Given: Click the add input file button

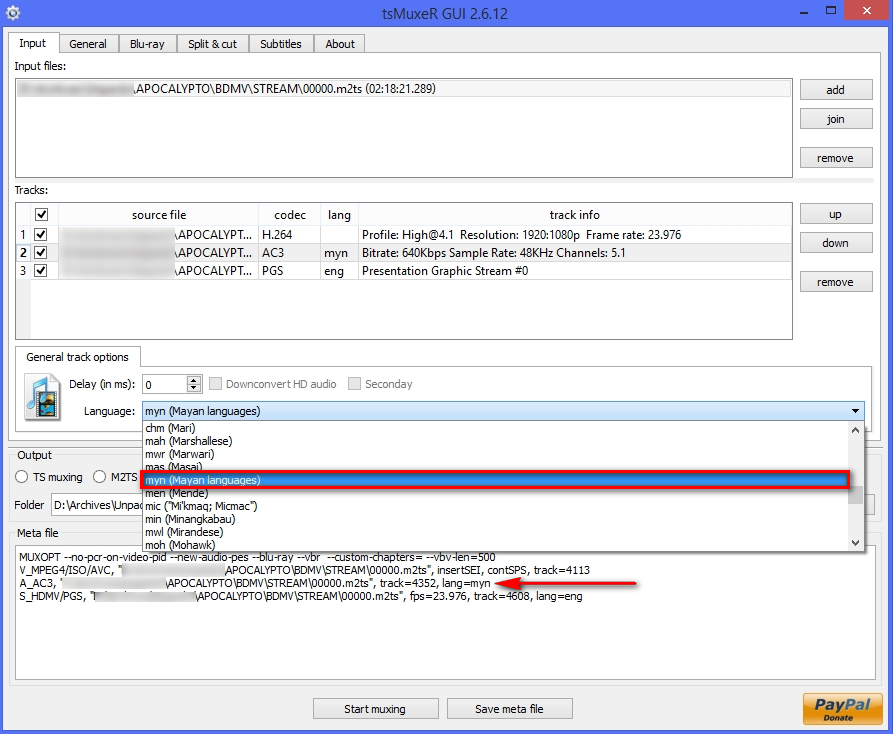Looking at the screenshot, I should pos(835,90).
